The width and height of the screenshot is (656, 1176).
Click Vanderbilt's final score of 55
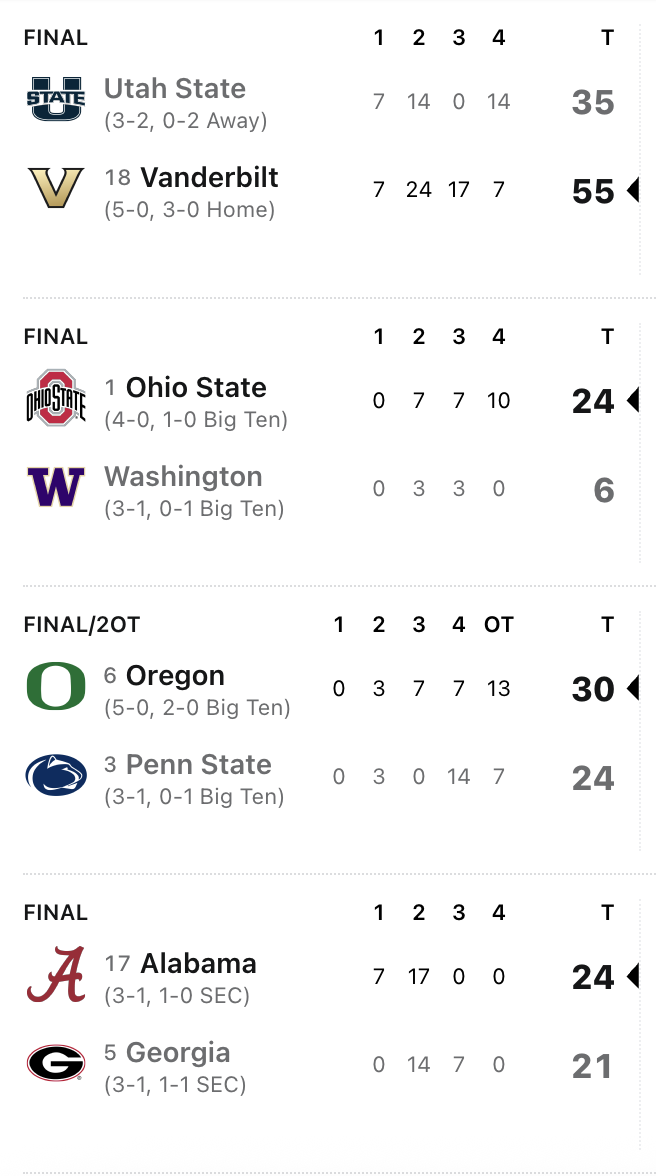pos(593,191)
